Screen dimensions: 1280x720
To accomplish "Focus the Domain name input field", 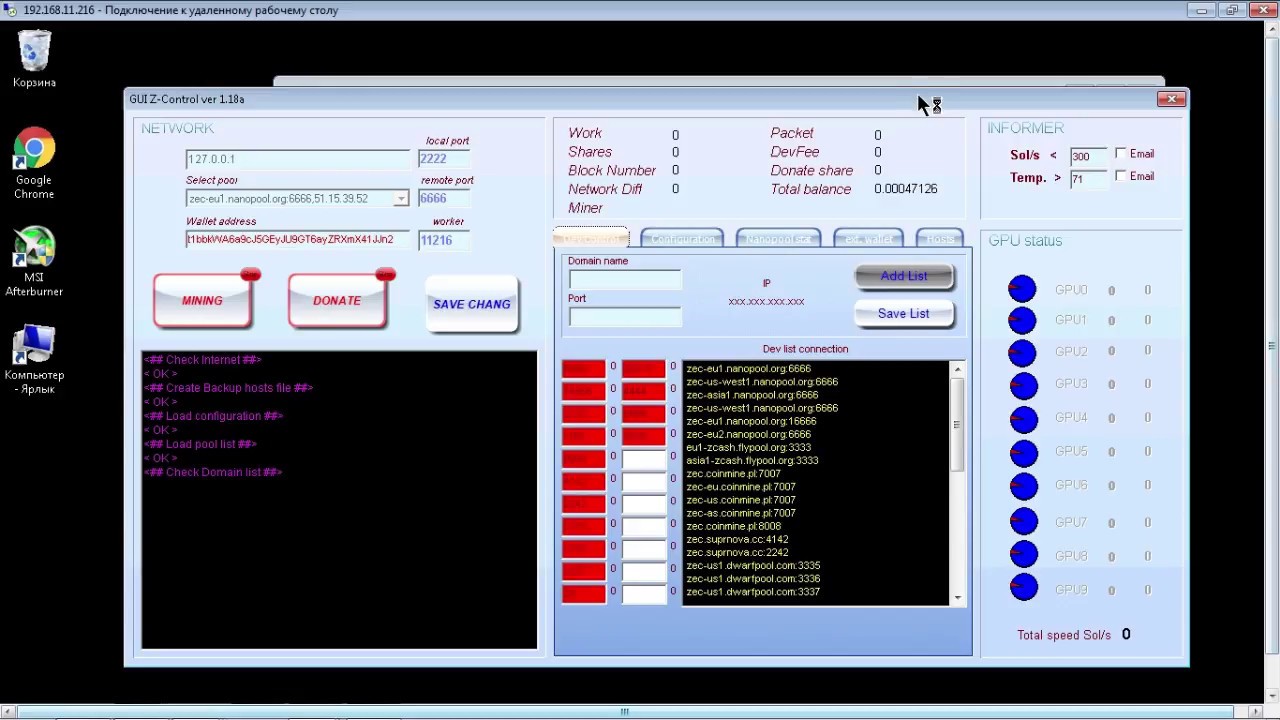I will [x=625, y=279].
